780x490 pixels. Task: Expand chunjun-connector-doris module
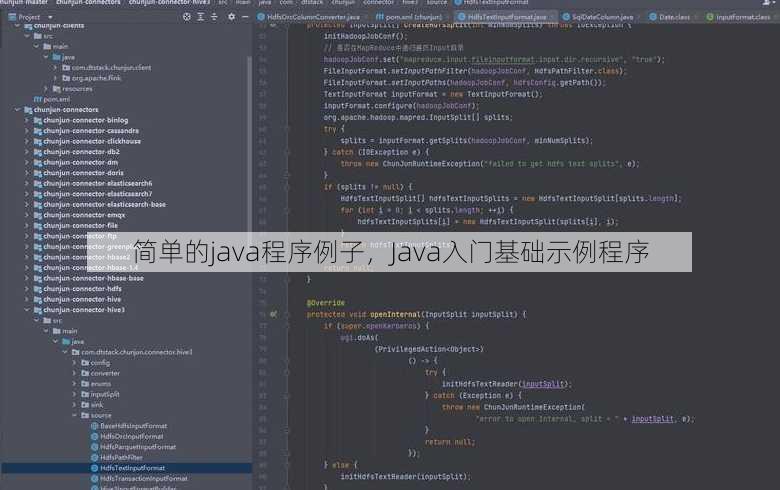tap(27, 173)
